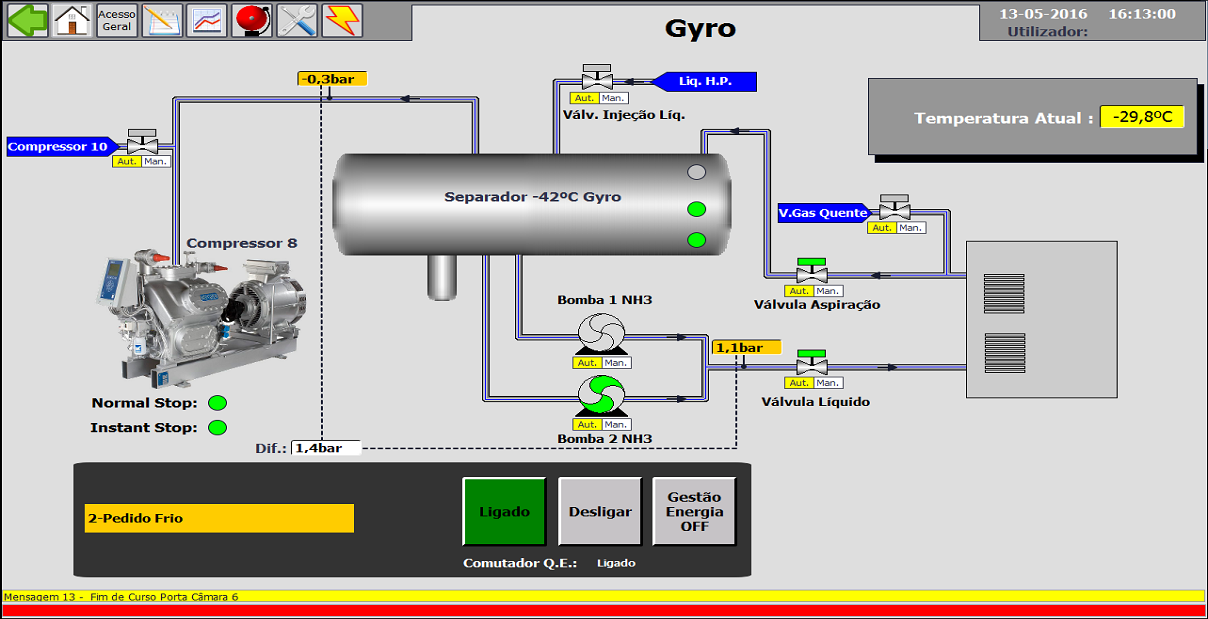Click the green Ligado button
This screenshot has height=619, width=1208.
click(504, 511)
